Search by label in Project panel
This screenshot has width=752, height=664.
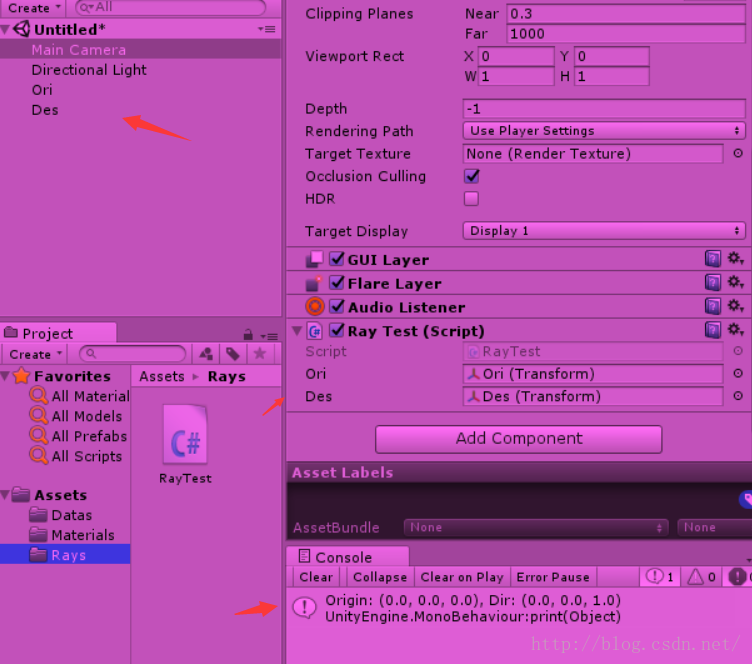click(233, 354)
